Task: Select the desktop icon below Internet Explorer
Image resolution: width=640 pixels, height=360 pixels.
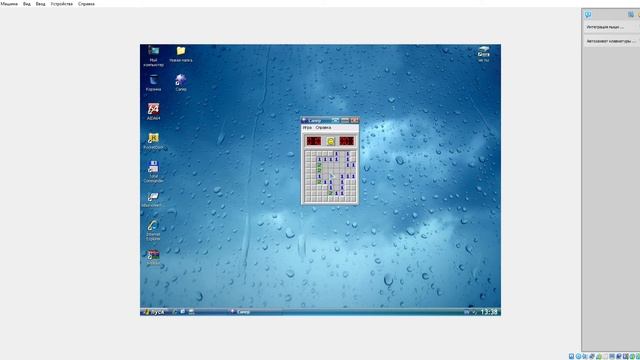Action: click(153, 258)
